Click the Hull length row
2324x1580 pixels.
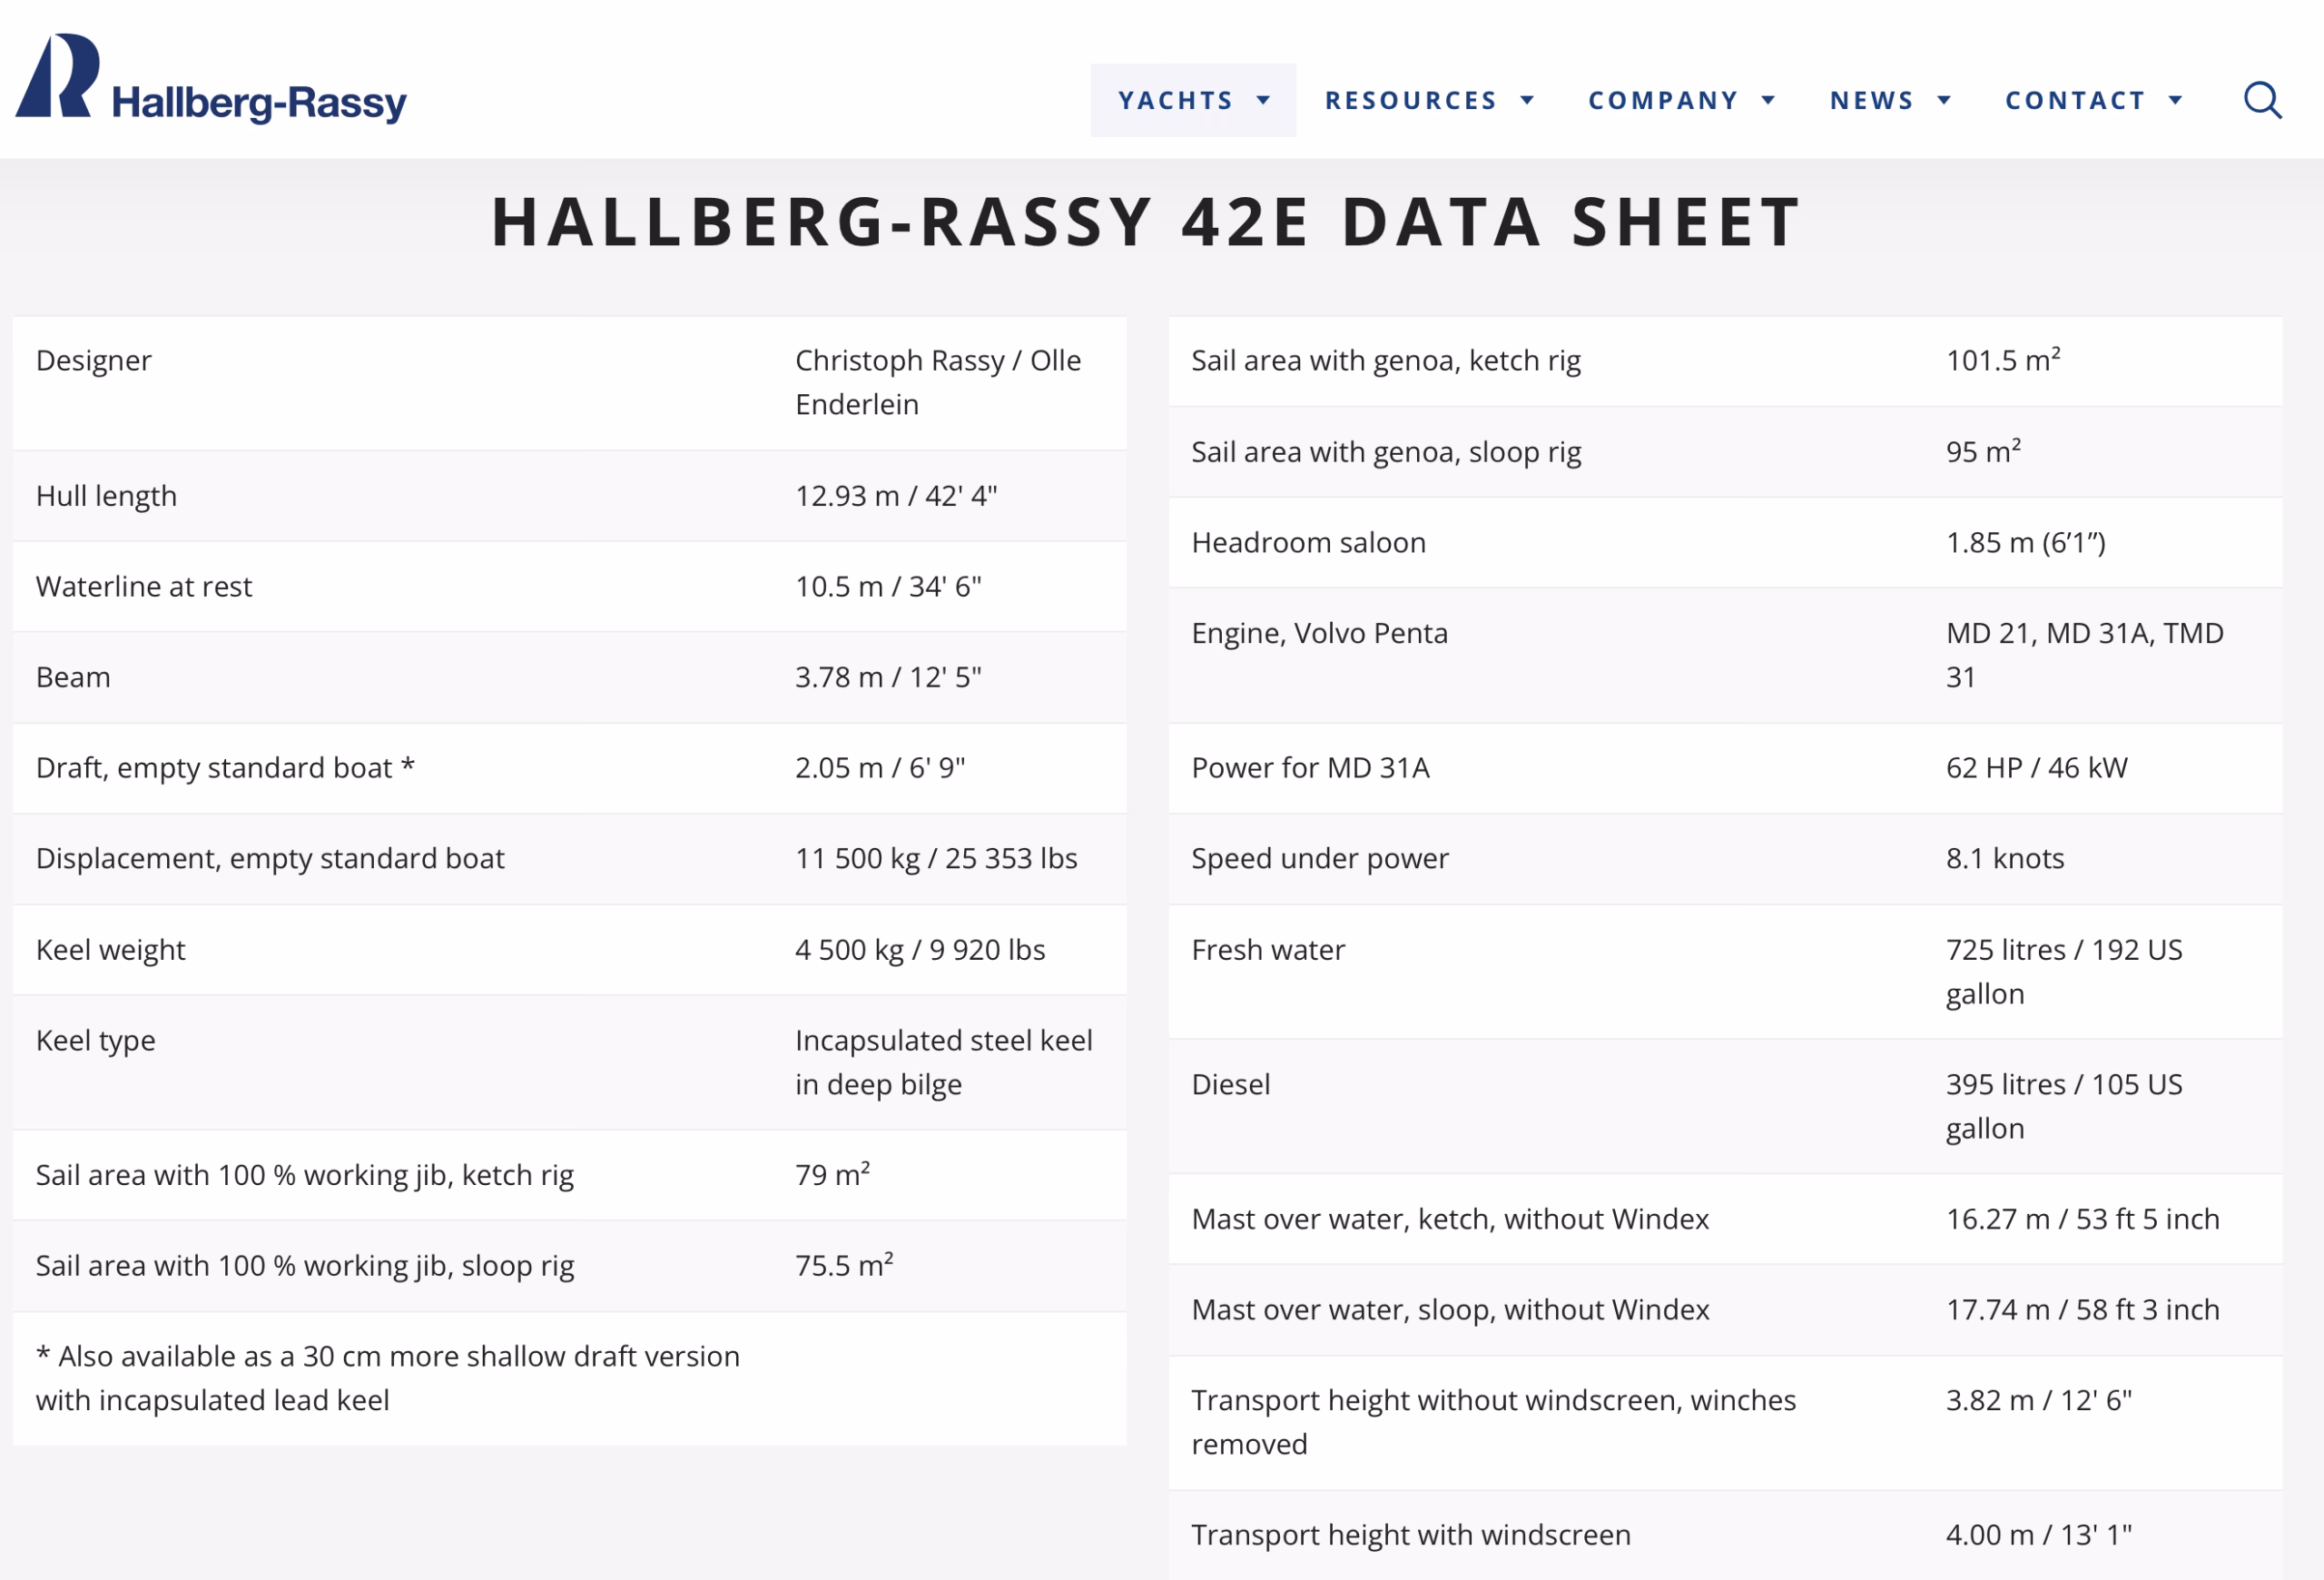[x=569, y=496]
